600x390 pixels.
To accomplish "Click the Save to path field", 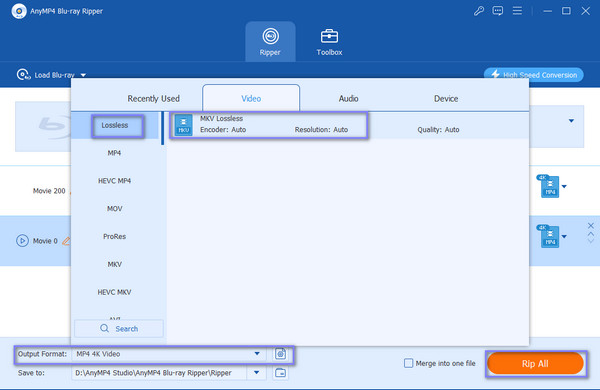I will (159, 372).
